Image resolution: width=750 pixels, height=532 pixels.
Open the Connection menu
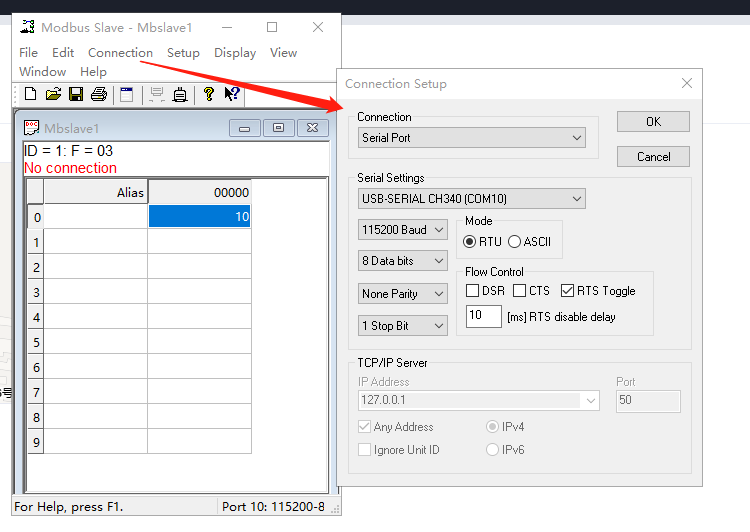120,53
